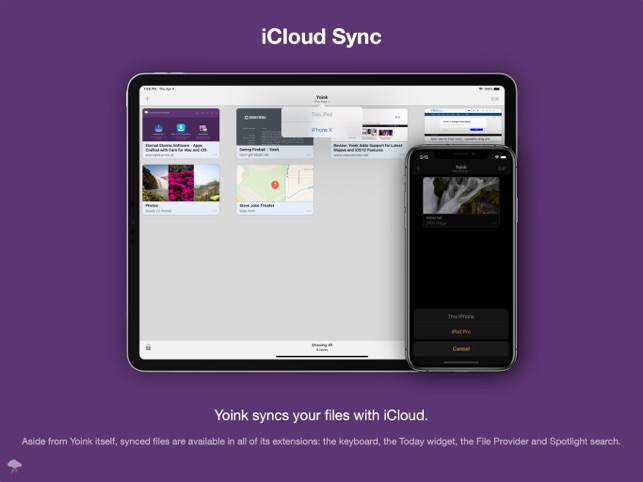Tap the red map pin on map item
Image resolution: width=643 pixels, height=482 pixels.
tap(275, 185)
